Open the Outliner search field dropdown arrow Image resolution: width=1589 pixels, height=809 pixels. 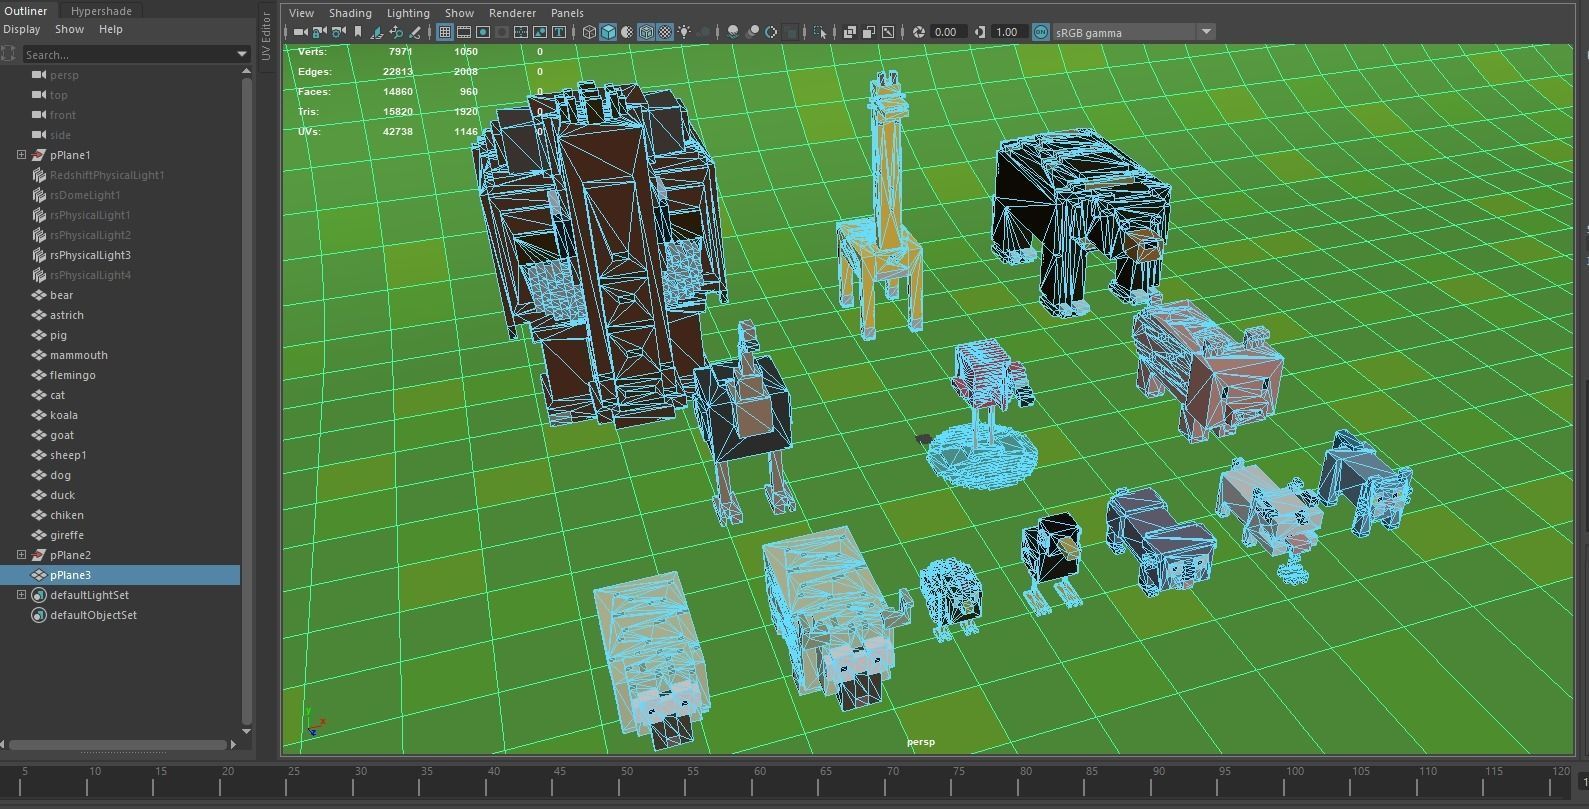pos(241,54)
